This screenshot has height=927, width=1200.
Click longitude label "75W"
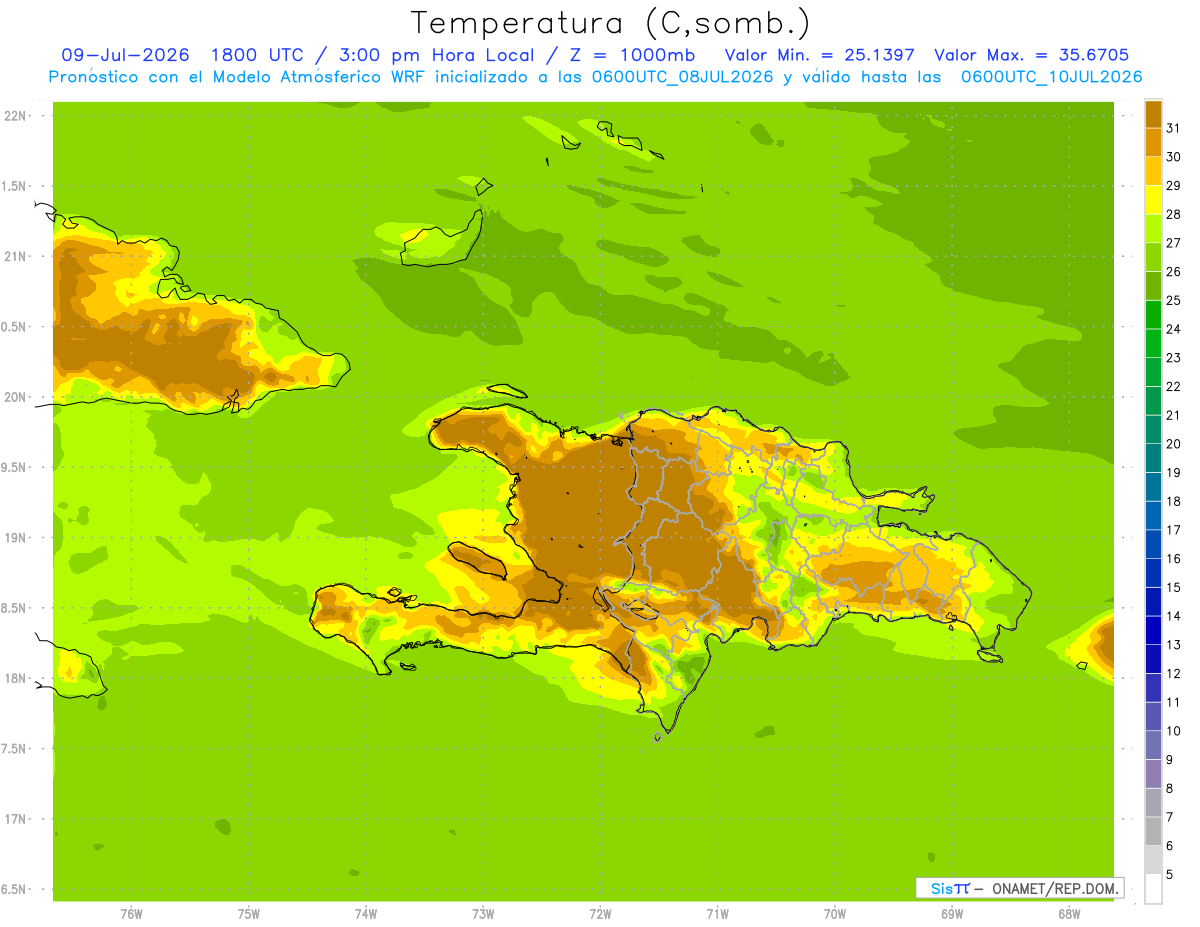[x=248, y=914]
